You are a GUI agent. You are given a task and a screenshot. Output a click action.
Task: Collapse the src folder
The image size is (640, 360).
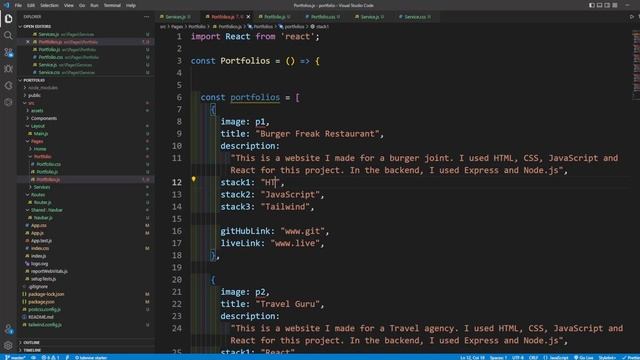[31, 103]
